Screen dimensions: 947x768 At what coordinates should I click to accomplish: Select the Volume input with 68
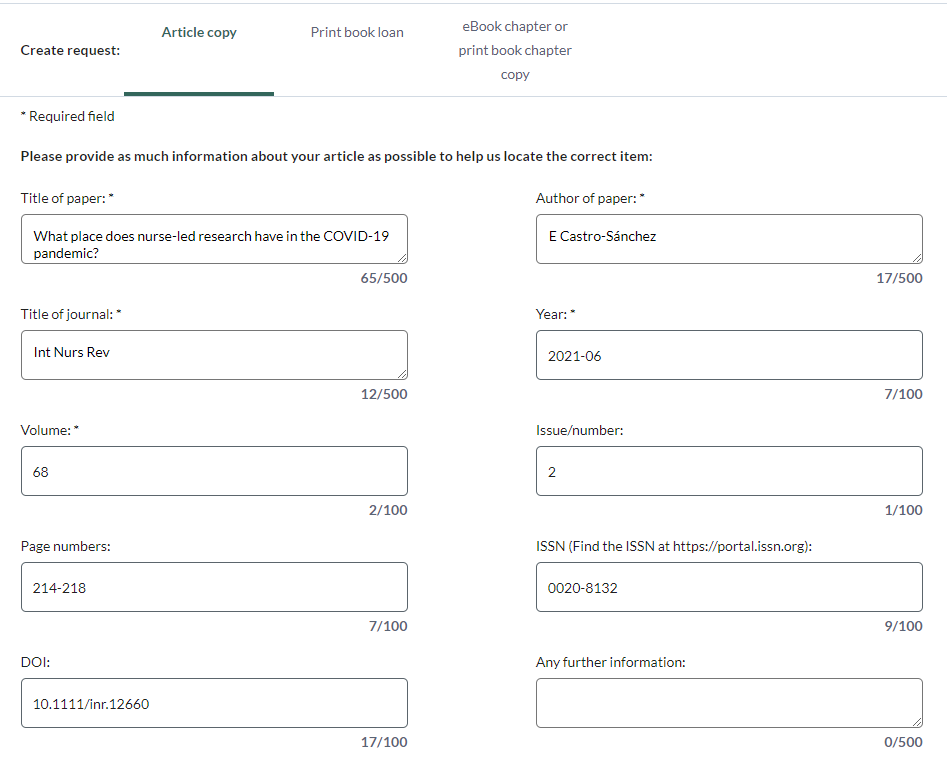tap(214, 471)
